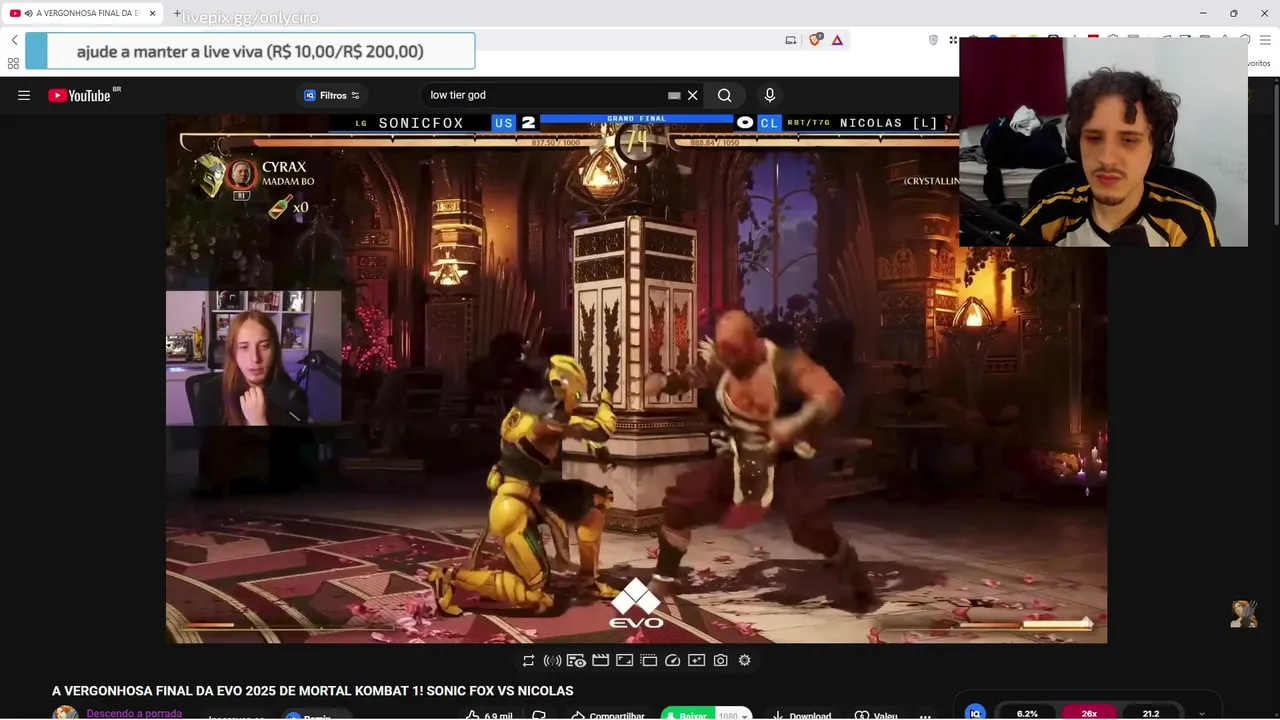The image size is (1280, 720).
Task: Close the YouTube browser tab
Action: [152, 13]
